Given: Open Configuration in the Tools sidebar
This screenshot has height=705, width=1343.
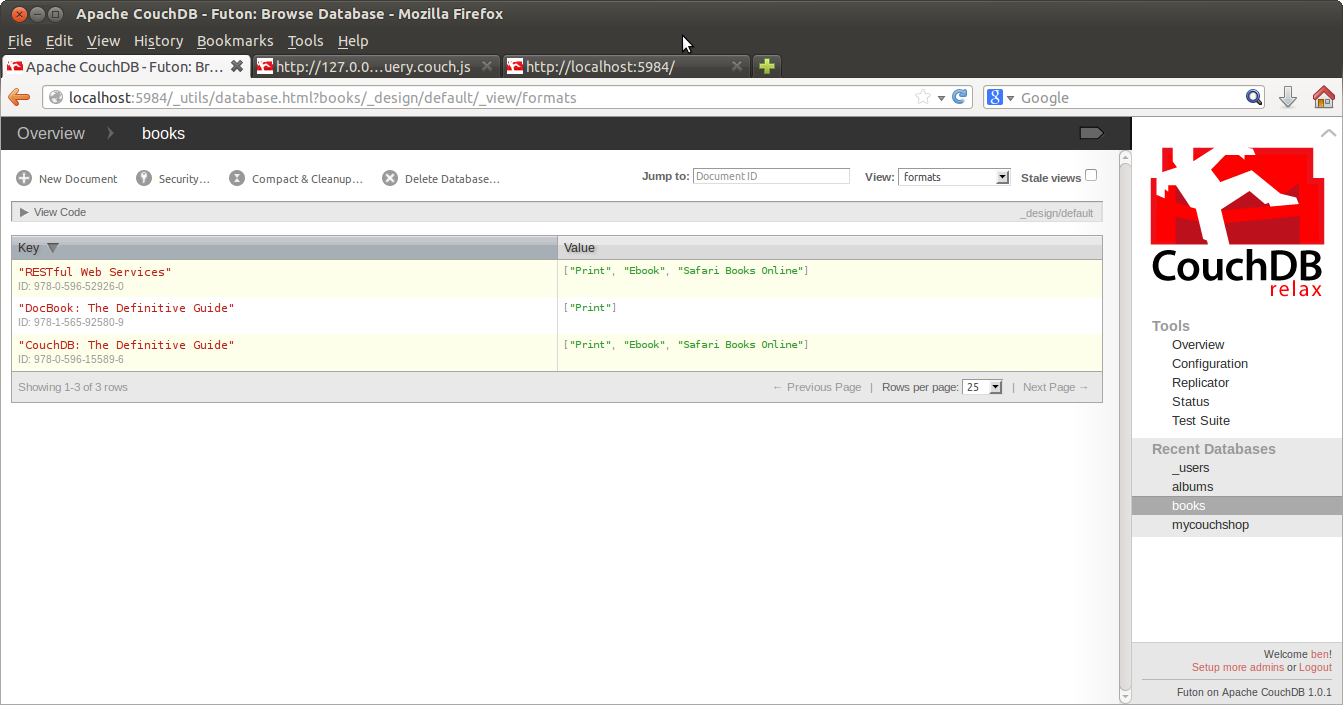Looking at the screenshot, I should click(1210, 364).
